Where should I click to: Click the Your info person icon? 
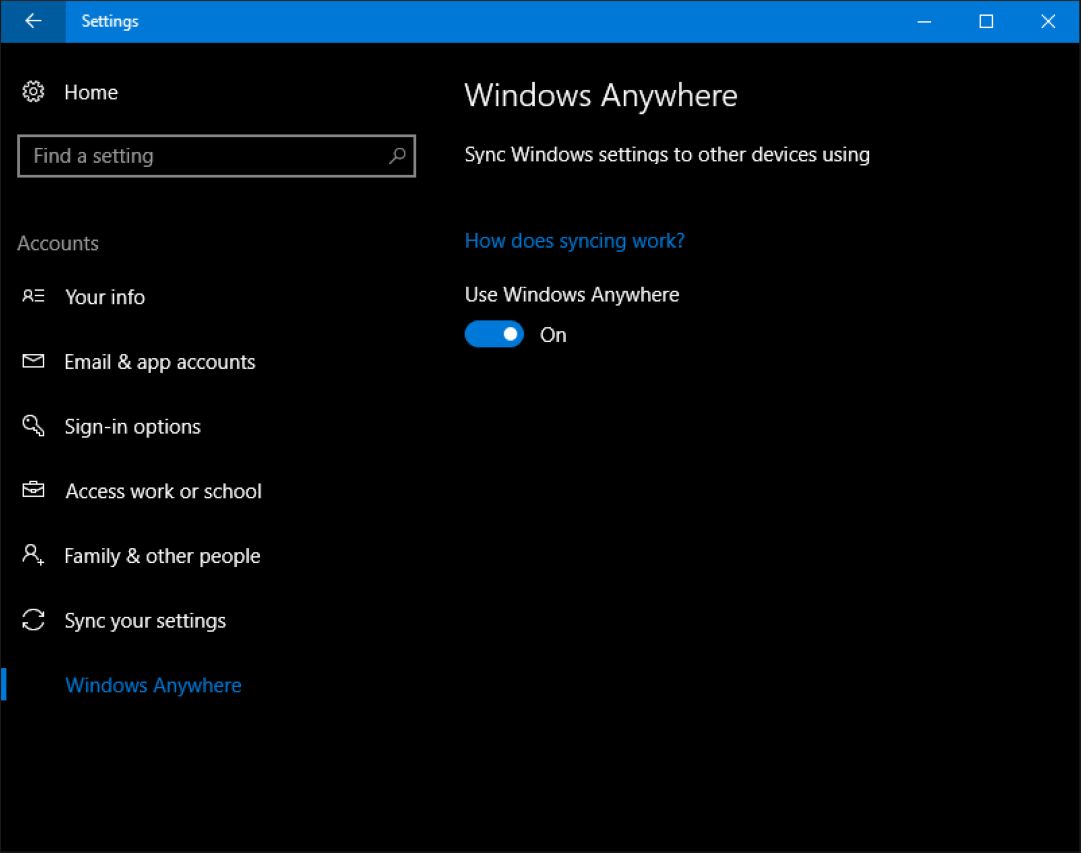click(x=33, y=297)
